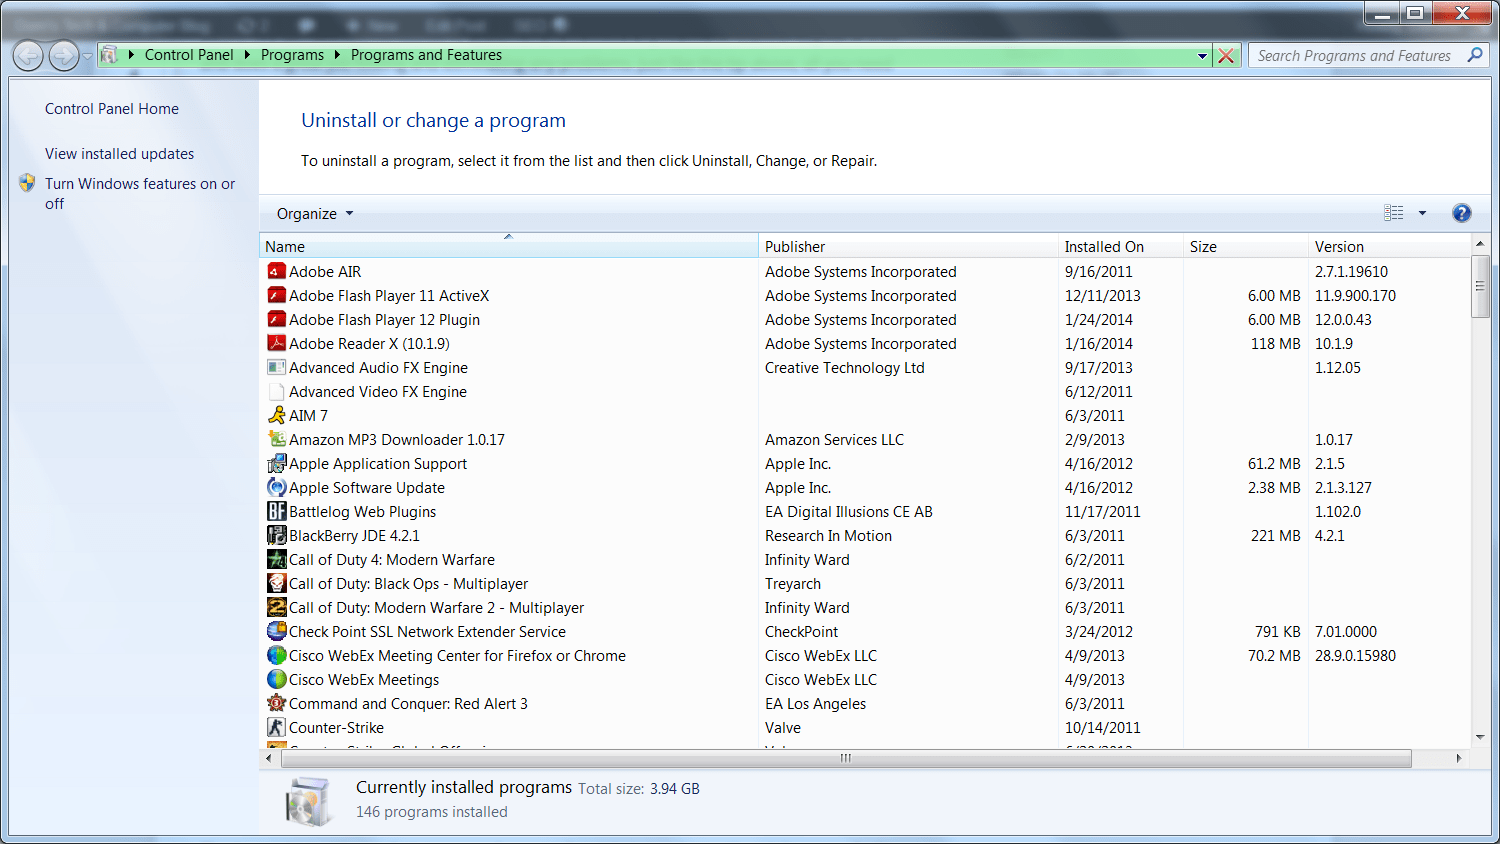This screenshot has height=844, width=1500.
Task: Open the address bar history dropdown
Action: pos(1202,55)
